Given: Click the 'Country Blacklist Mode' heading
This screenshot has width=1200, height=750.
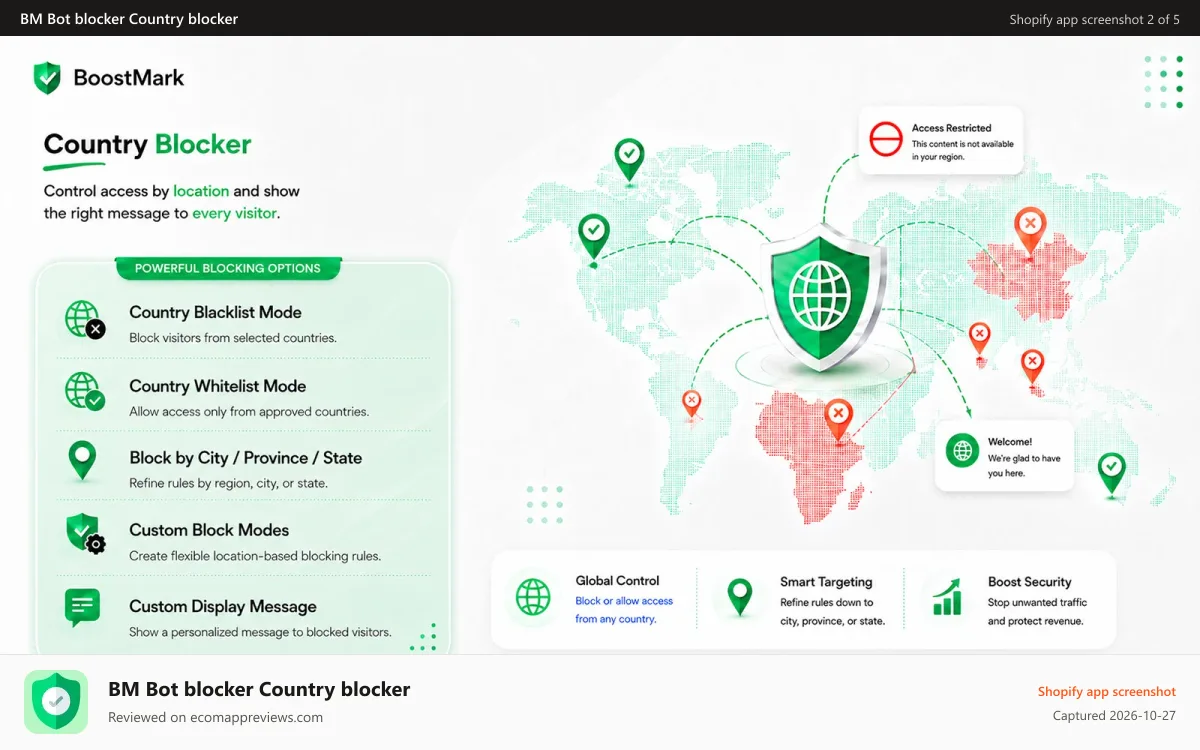Looking at the screenshot, I should (x=215, y=312).
